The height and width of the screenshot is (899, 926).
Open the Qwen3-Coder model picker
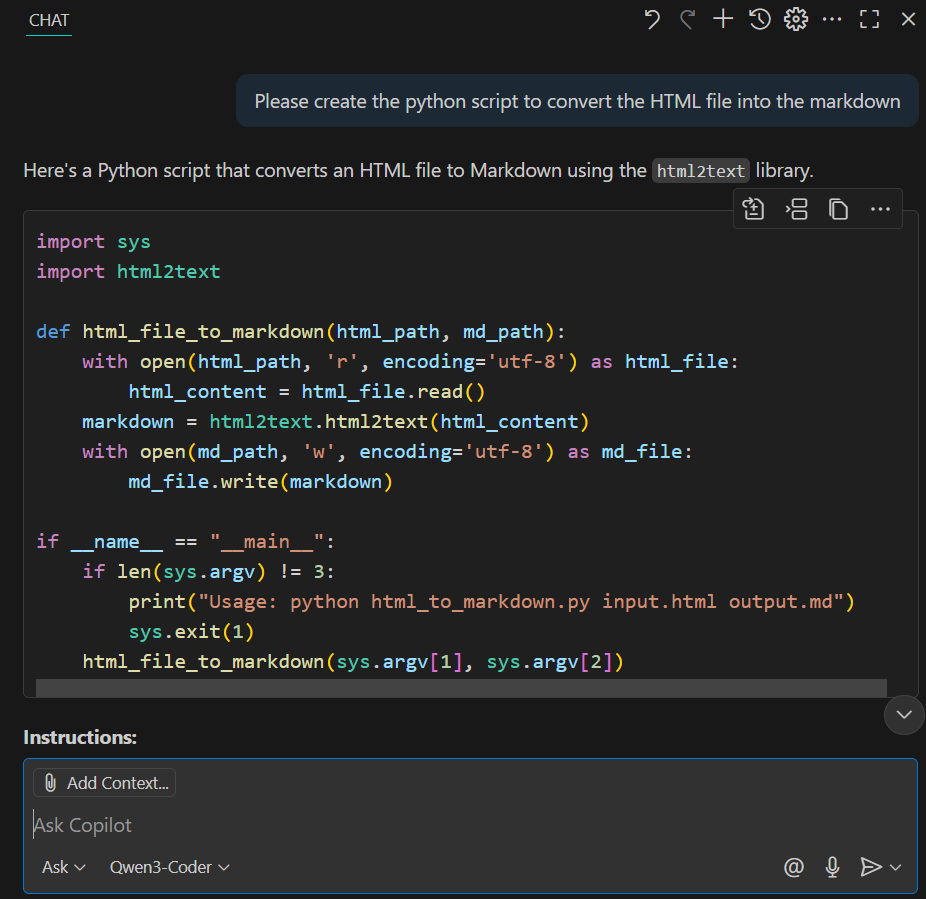pos(168,867)
